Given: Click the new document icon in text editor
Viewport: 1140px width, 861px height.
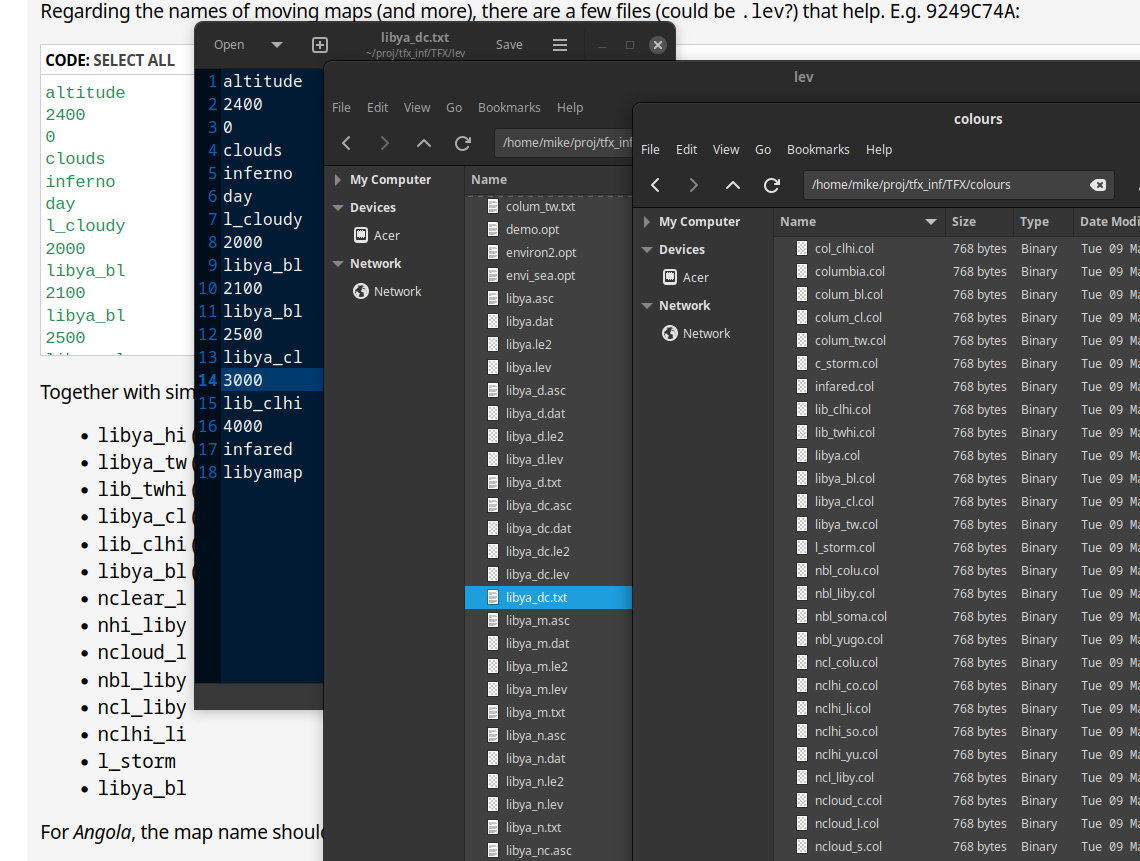Looking at the screenshot, I should pos(320,45).
